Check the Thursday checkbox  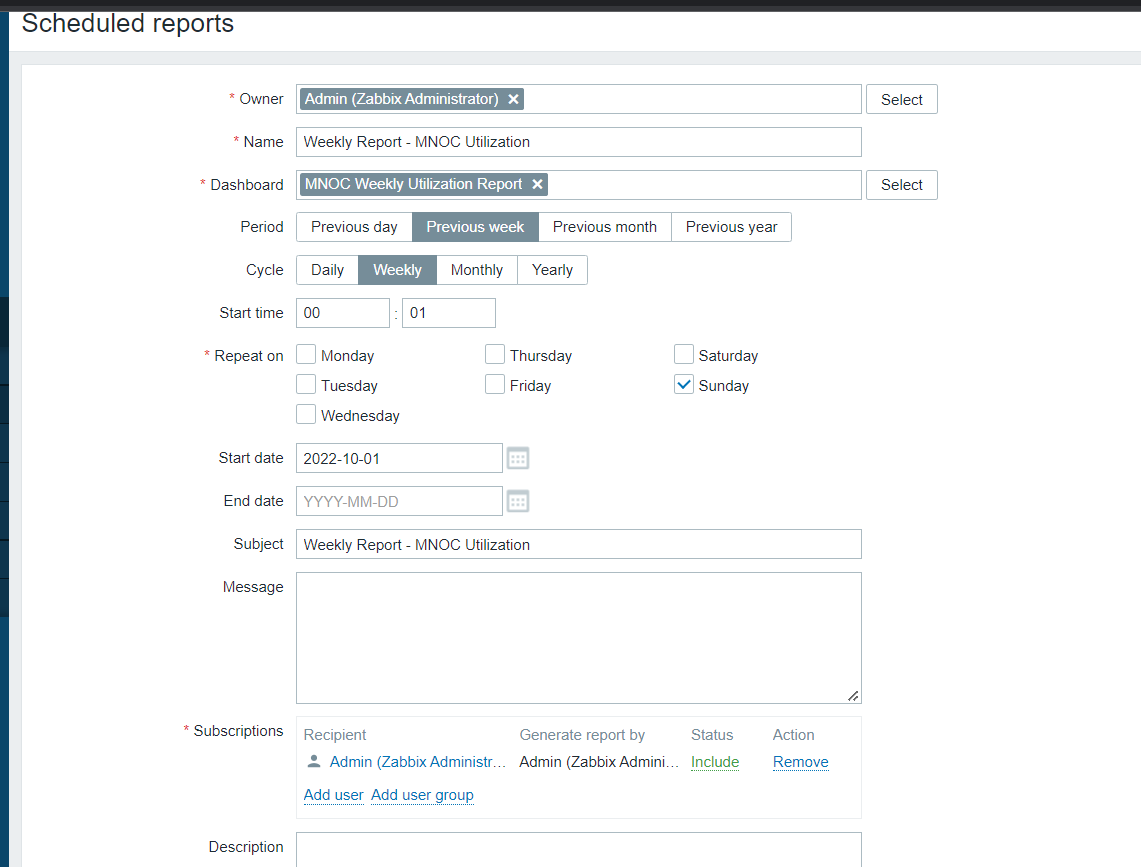[495, 355]
